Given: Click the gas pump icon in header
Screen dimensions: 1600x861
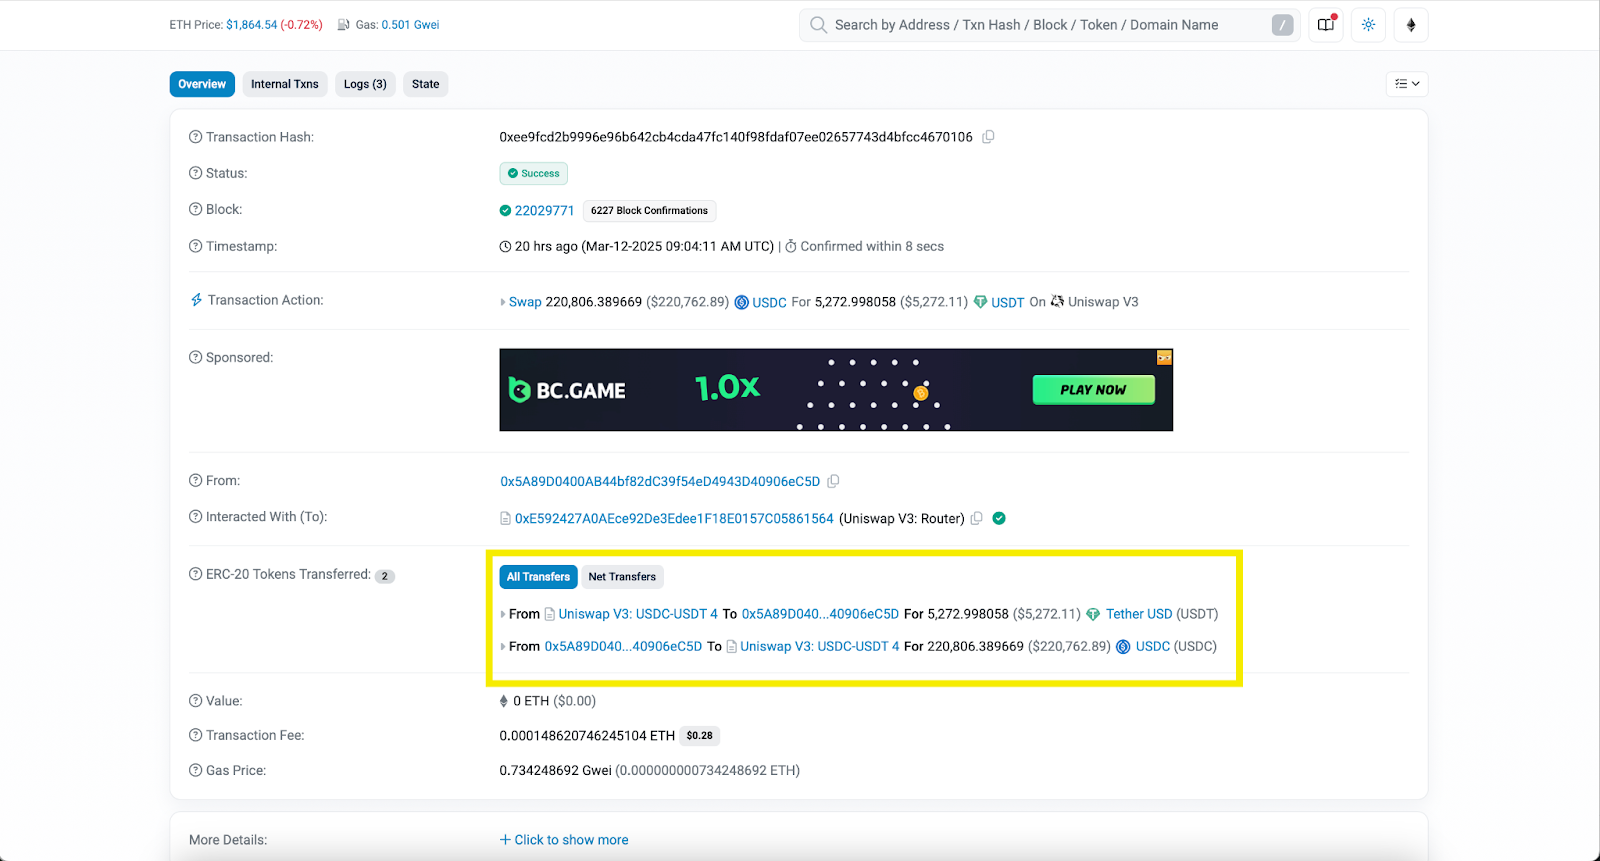Looking at the screenshot, I should [343, 25].
